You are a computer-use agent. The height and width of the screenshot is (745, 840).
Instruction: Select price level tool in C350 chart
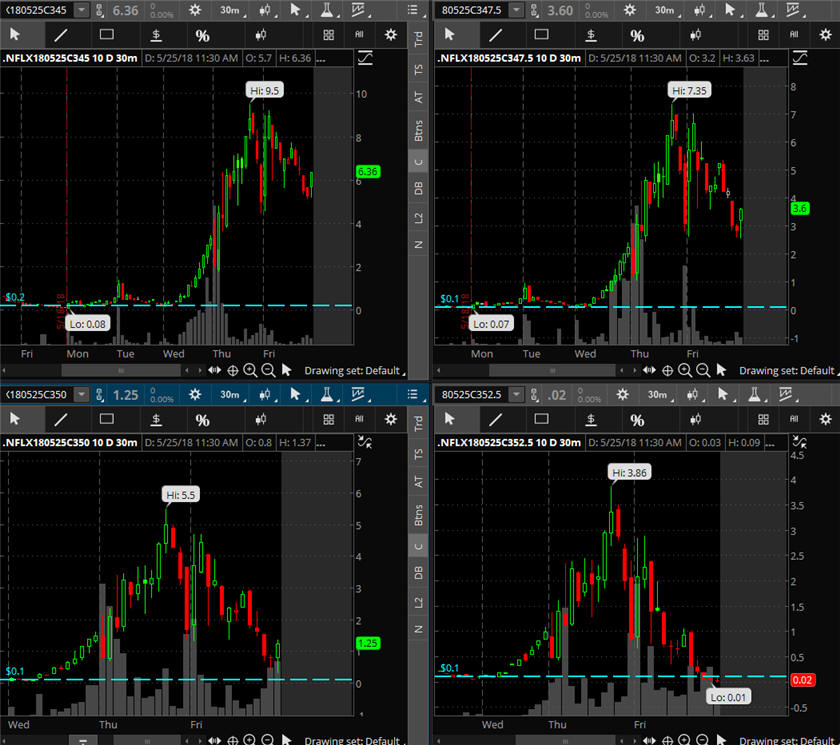156,420
